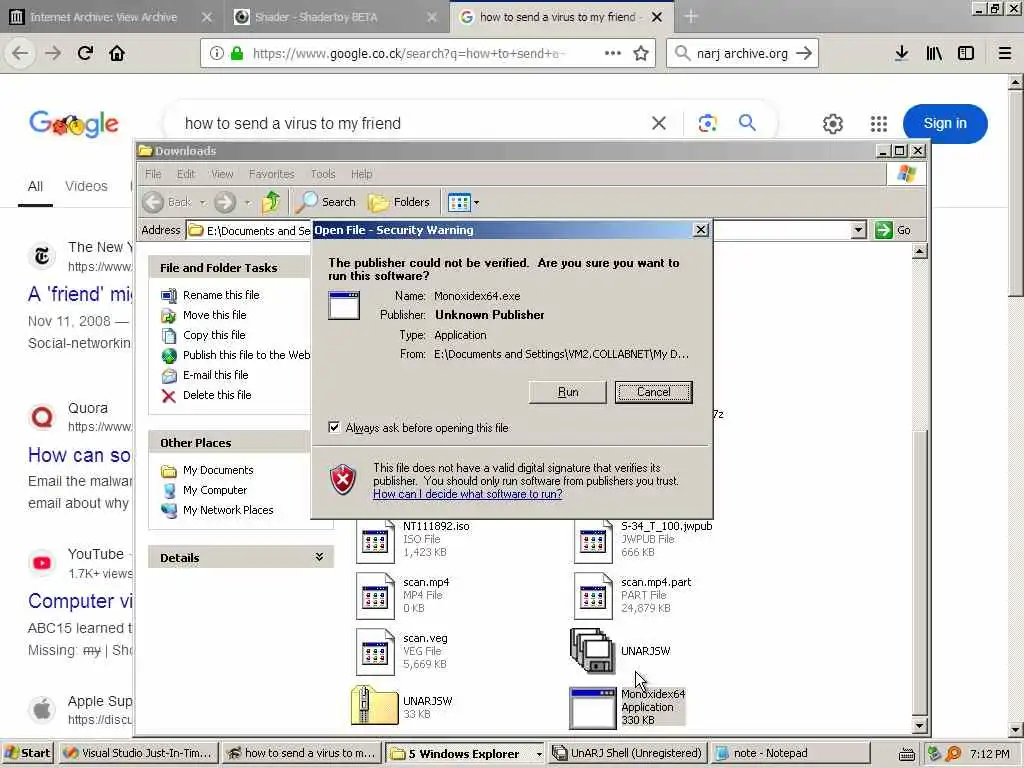The height and width of the screenshot is (768, 1024).
Task: Open the Favorites menu in Downloads window
Action: tap(271, 174)
